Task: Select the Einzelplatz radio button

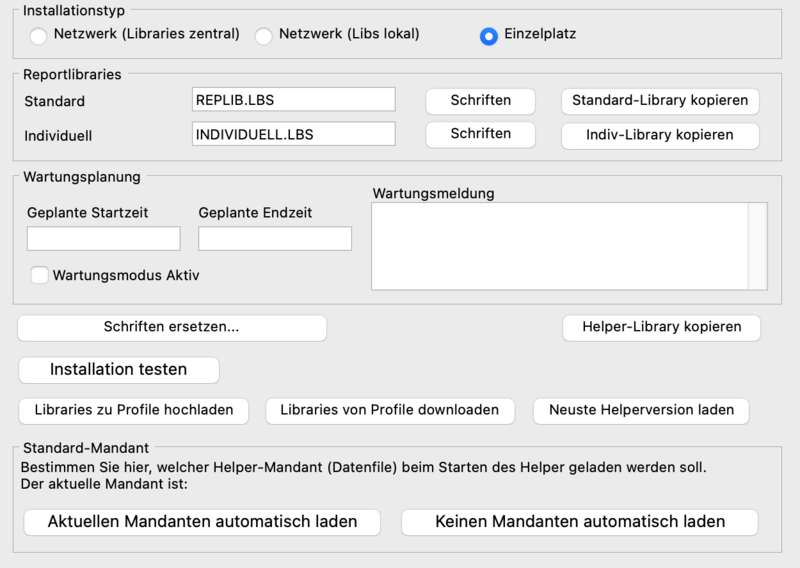Action: pyautogui.click(x=489, y=36)
